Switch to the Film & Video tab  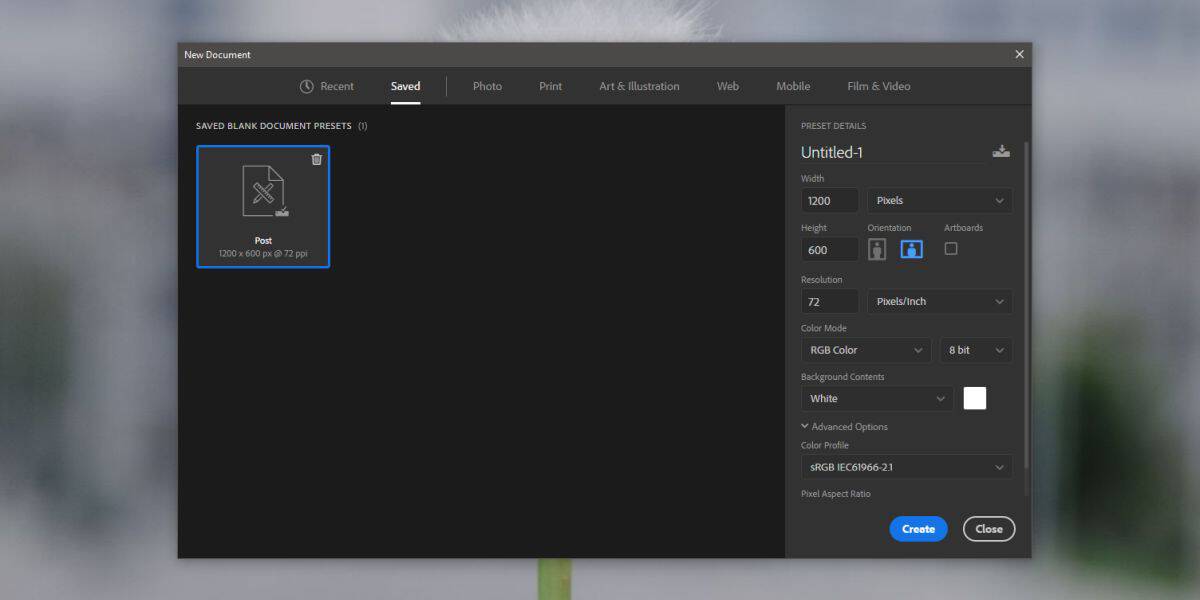coord(878,86)
